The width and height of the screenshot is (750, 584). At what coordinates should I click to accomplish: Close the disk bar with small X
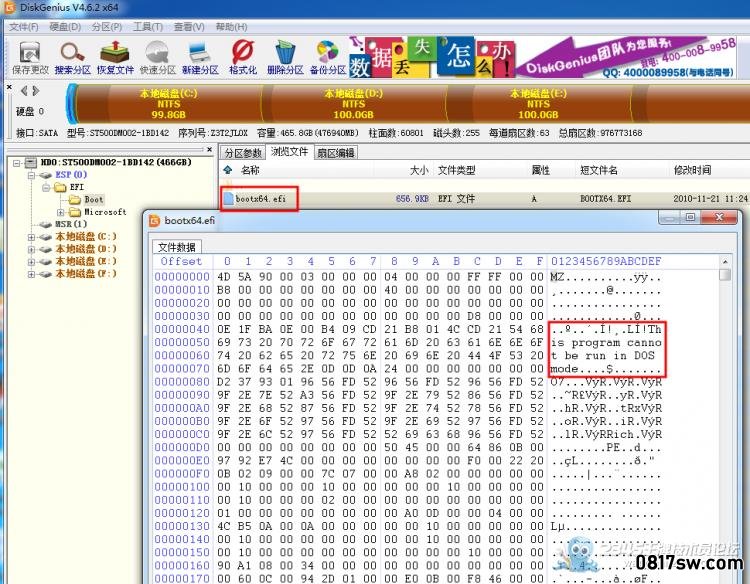coord(9,88)
